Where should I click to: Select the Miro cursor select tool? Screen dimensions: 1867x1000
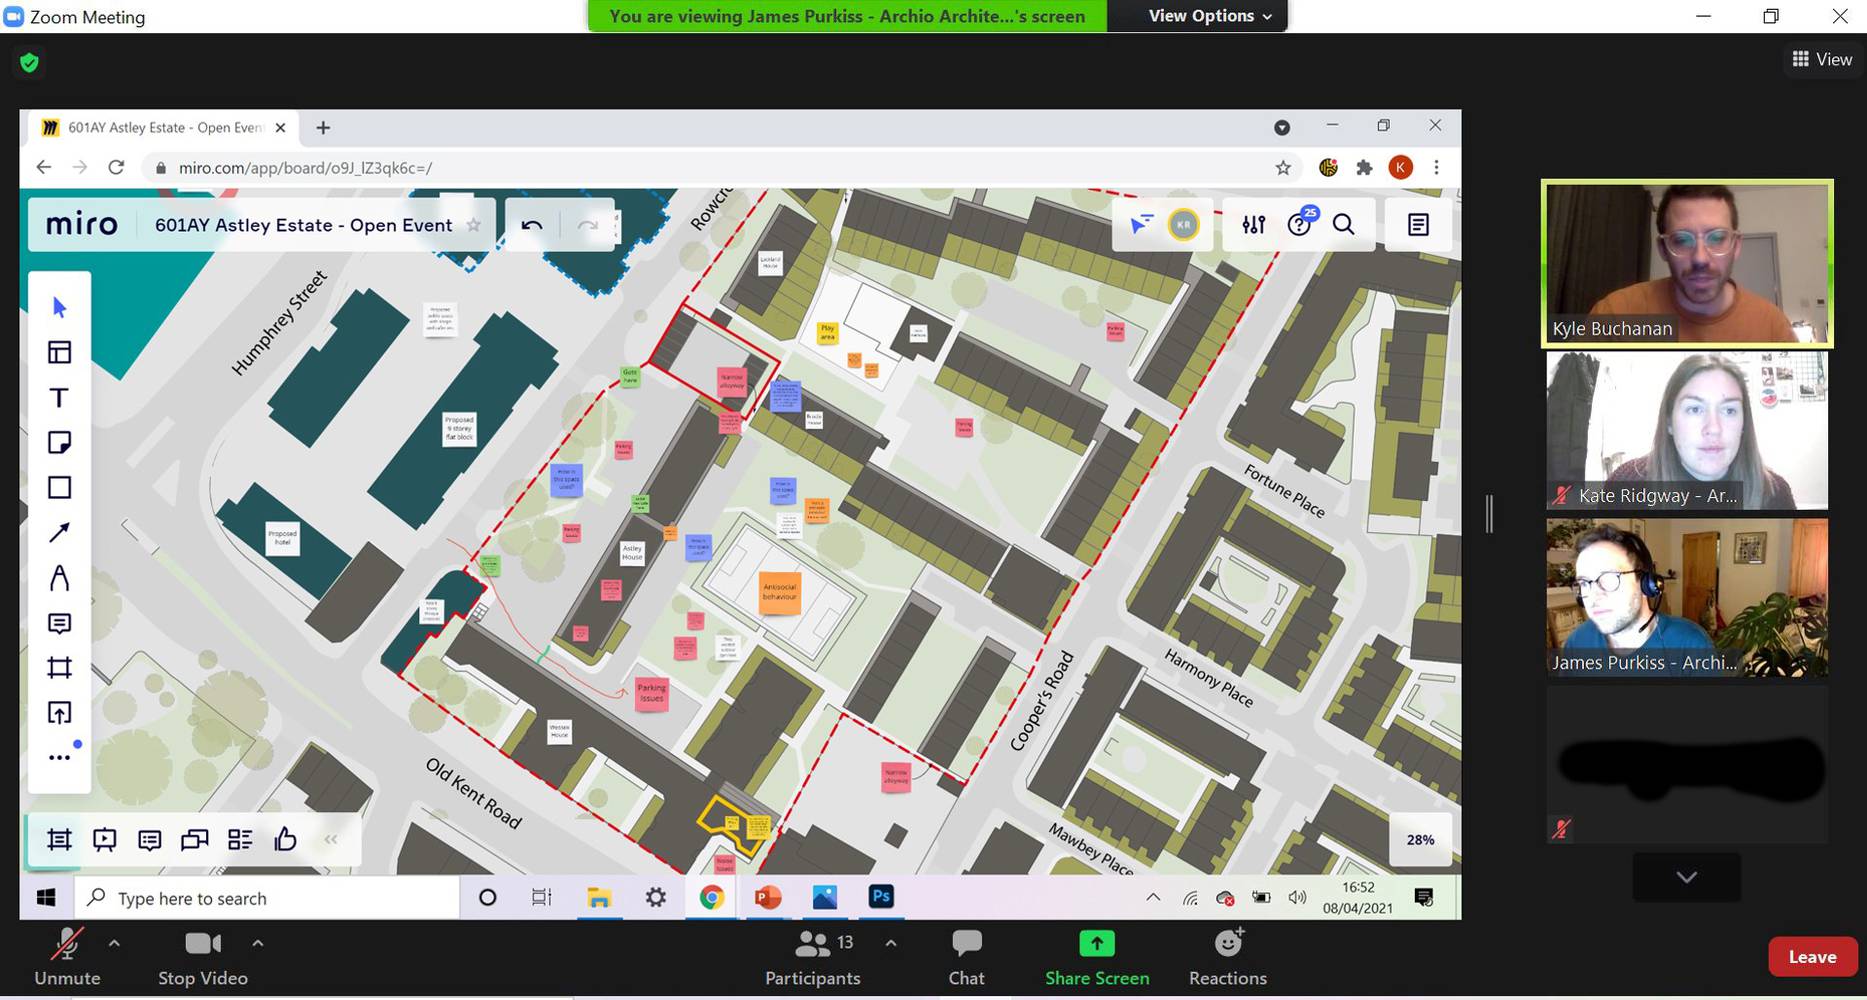pyautogui.click(x=59, y=307)
